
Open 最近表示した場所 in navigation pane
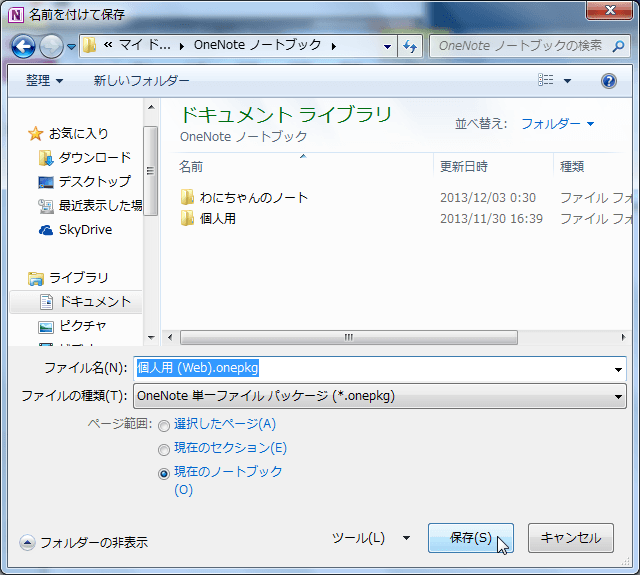pos(100,205)
